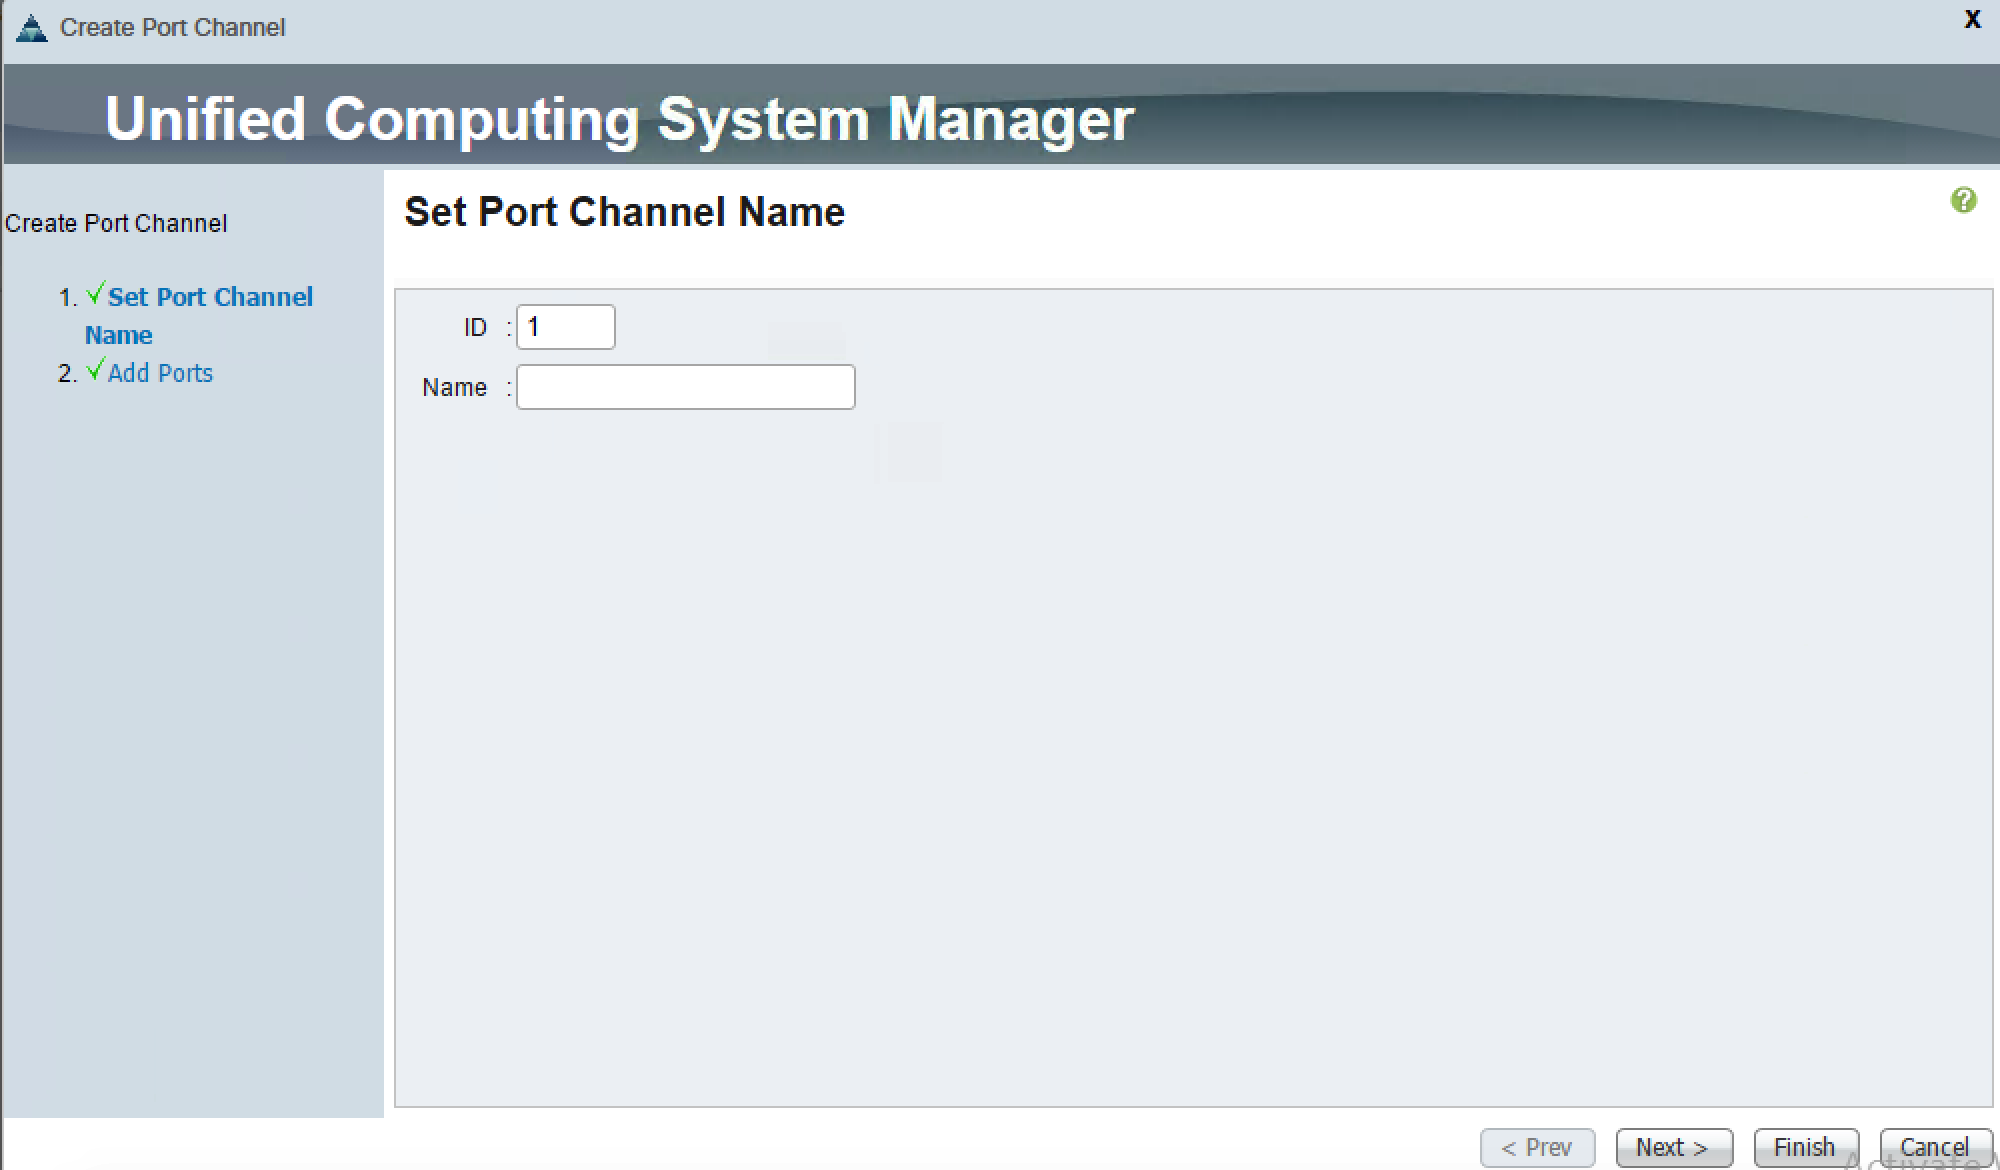Select the 'Set Port Channel Name' heading
Screen dimensions: 2000x1170
(x=625, y=212)
